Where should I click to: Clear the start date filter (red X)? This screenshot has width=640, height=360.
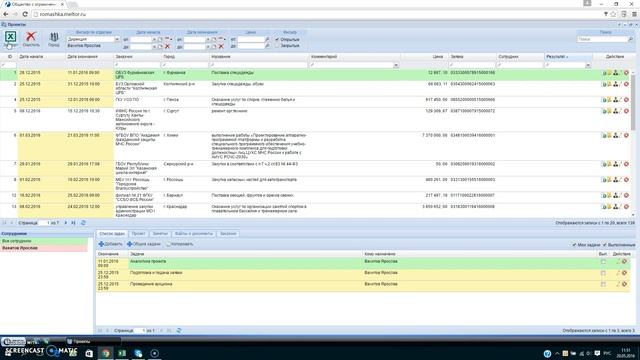tap(167, 47)
